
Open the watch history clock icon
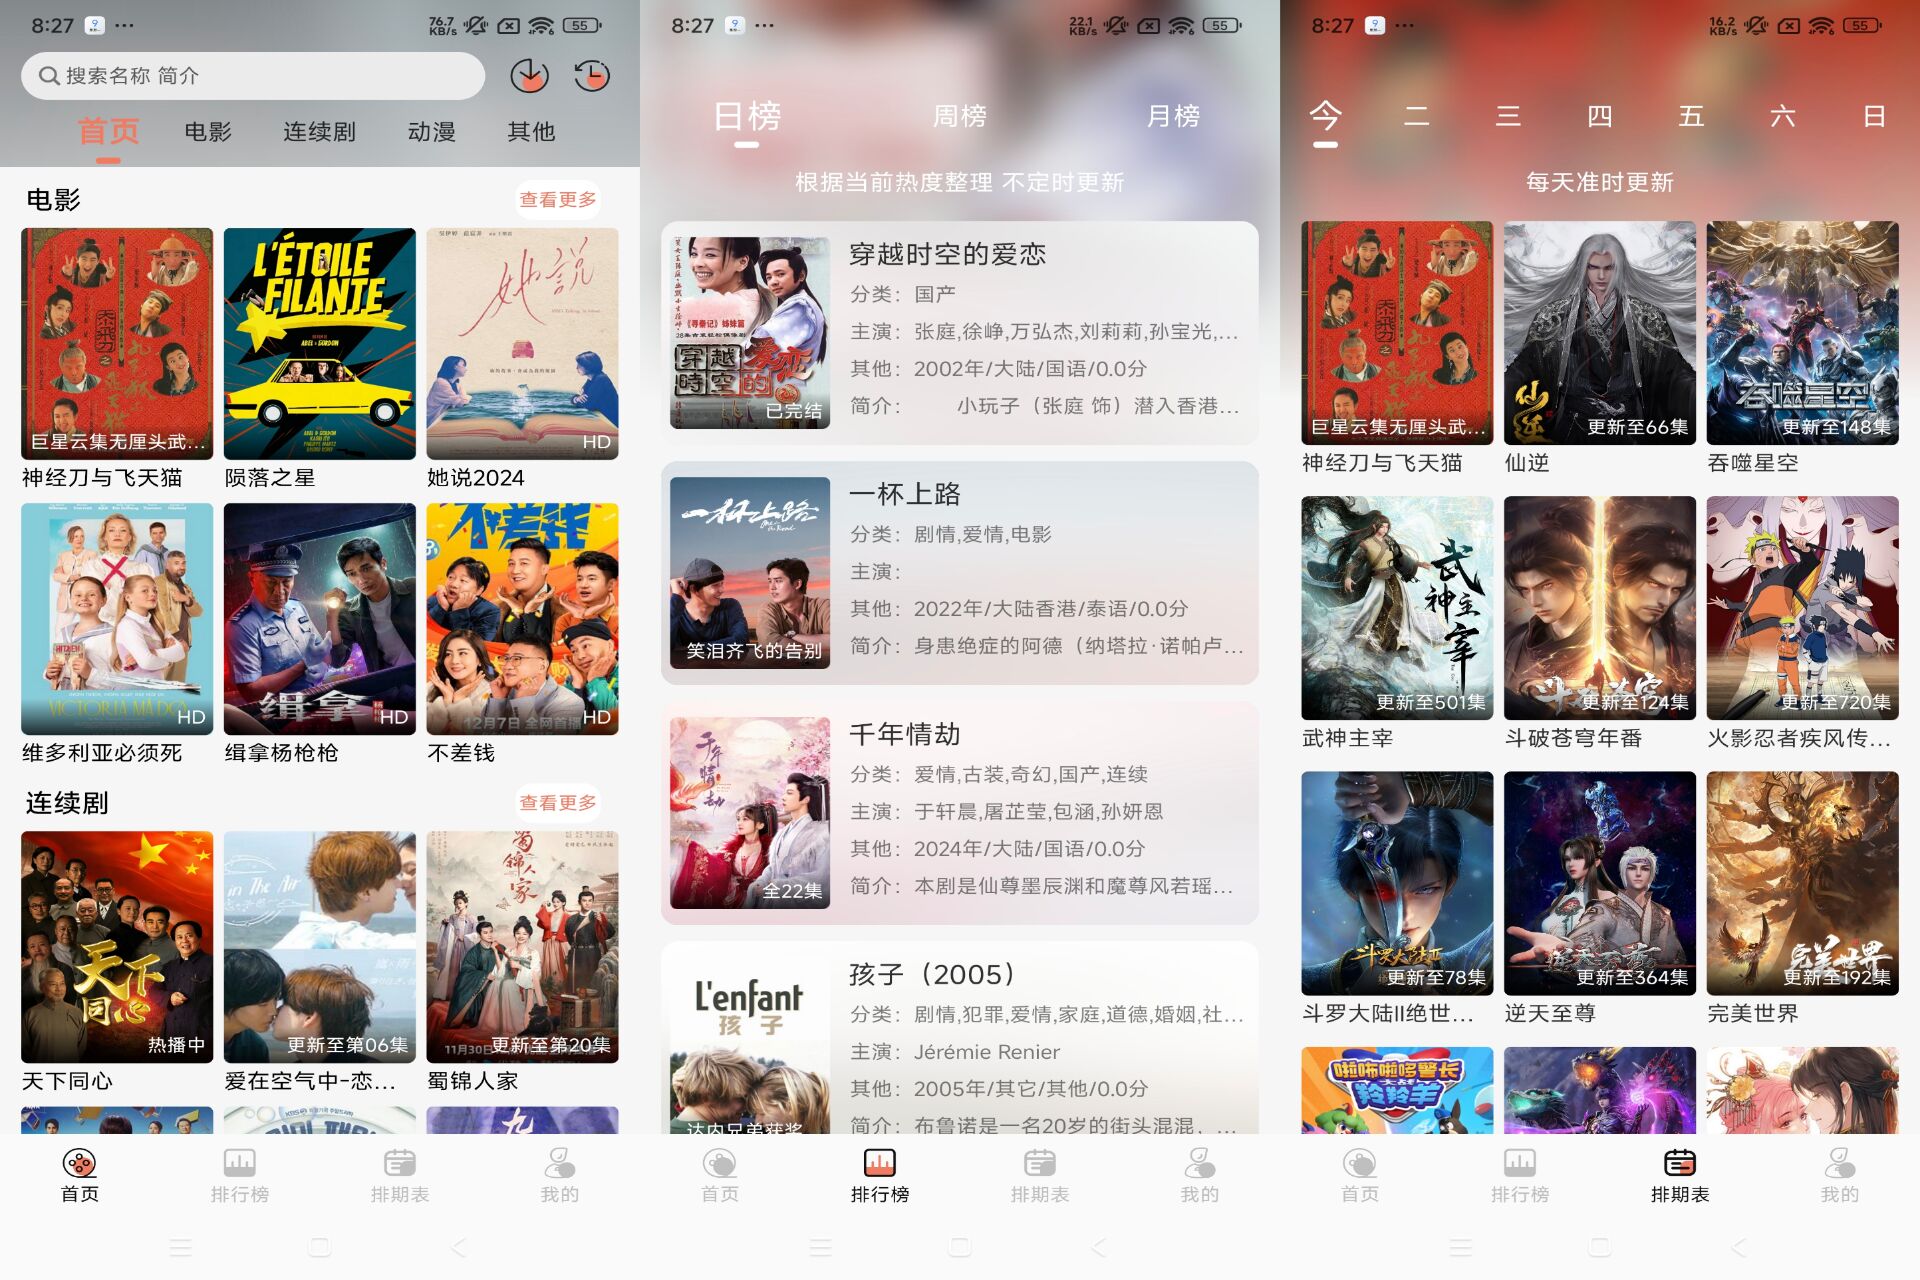[x=592, y=76]
